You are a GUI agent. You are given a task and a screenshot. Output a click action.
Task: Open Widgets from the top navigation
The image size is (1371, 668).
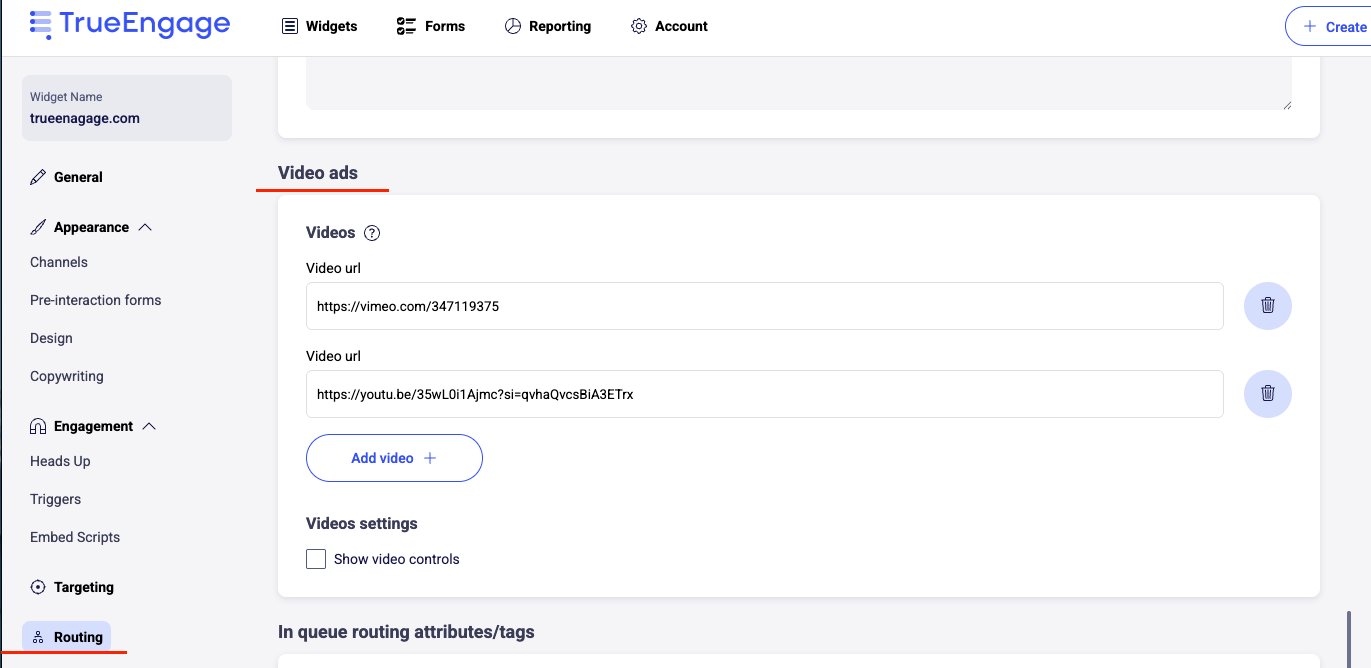tap(319, 26)
